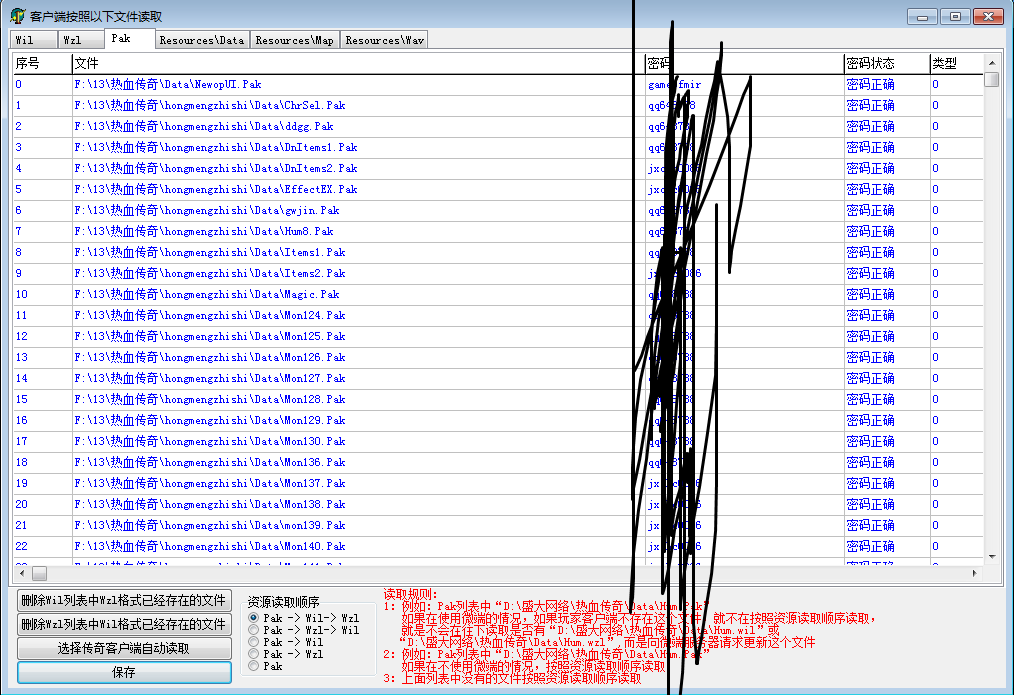
Task: Select the Pak tab
Action: (130, 39)
